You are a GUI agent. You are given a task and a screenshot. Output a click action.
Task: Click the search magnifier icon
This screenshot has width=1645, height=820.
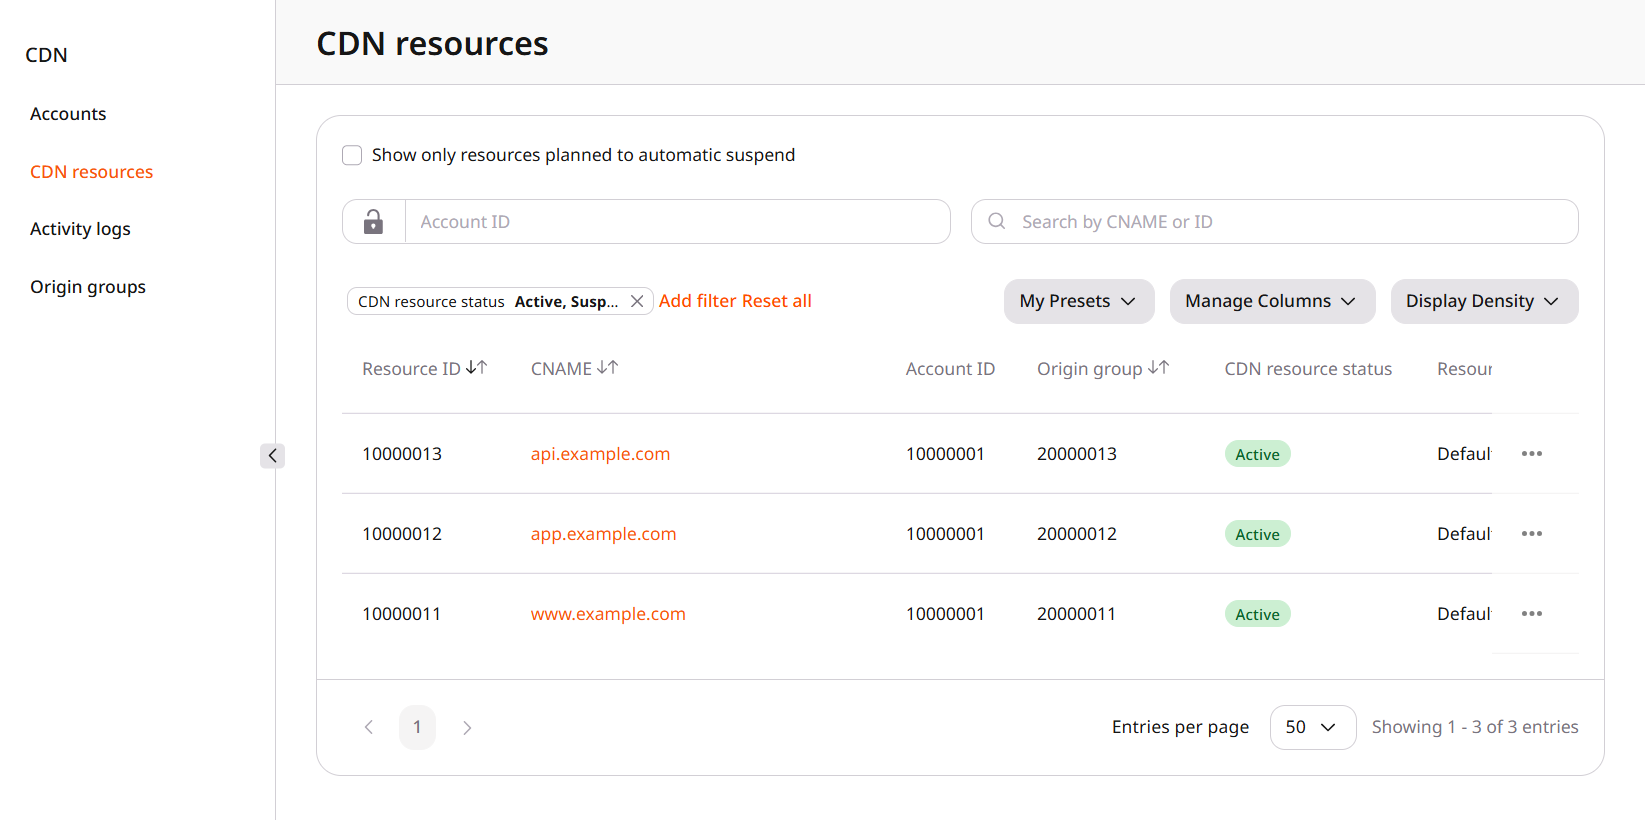[x=997, y=221]
